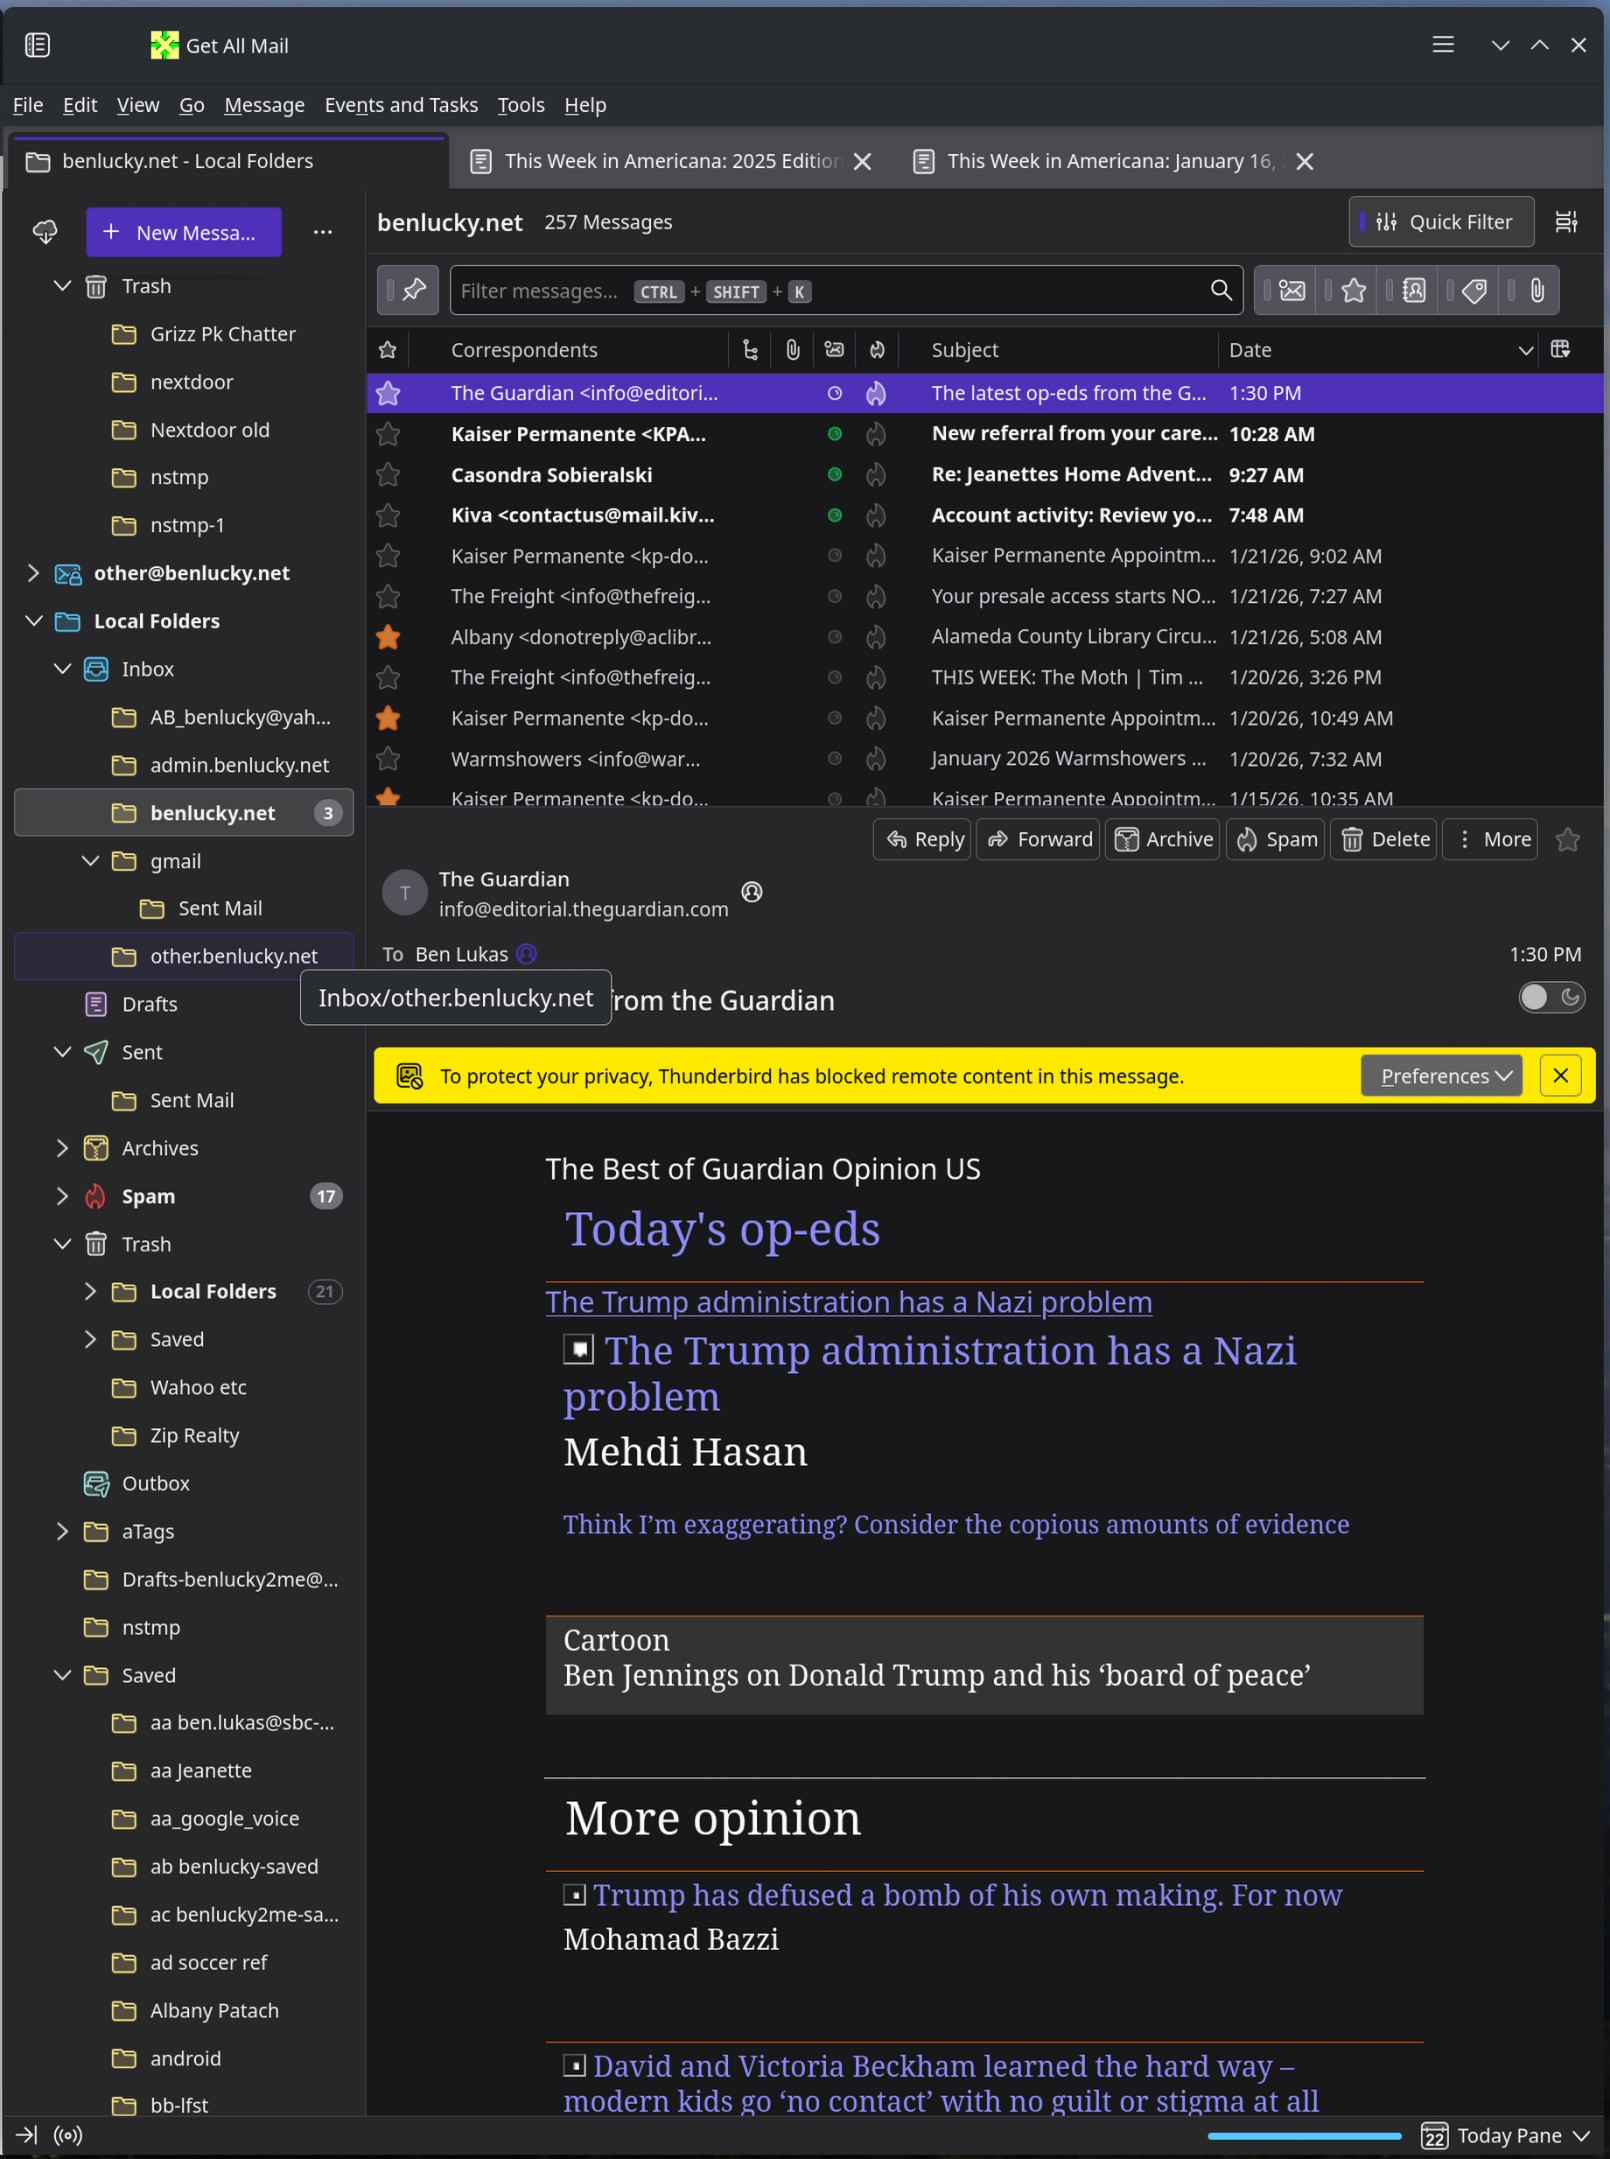Toggle dark reader mode for message
The height and width of the screenshot is (2159, 1610).
tap(1551, 997)
